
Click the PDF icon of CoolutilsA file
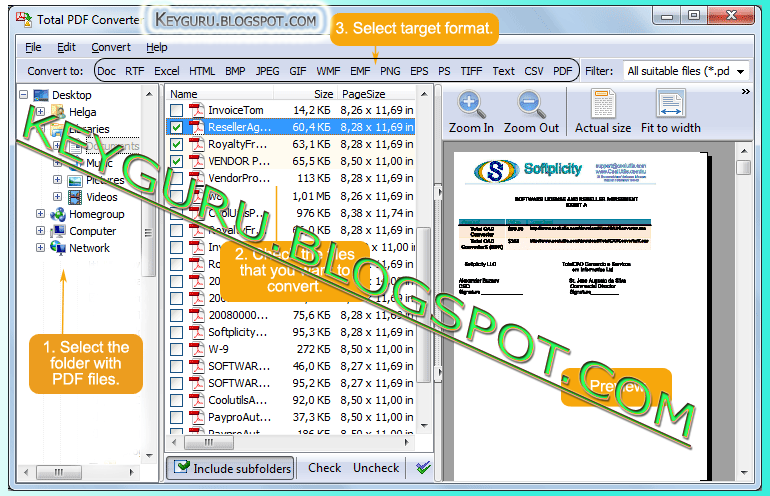197,400
